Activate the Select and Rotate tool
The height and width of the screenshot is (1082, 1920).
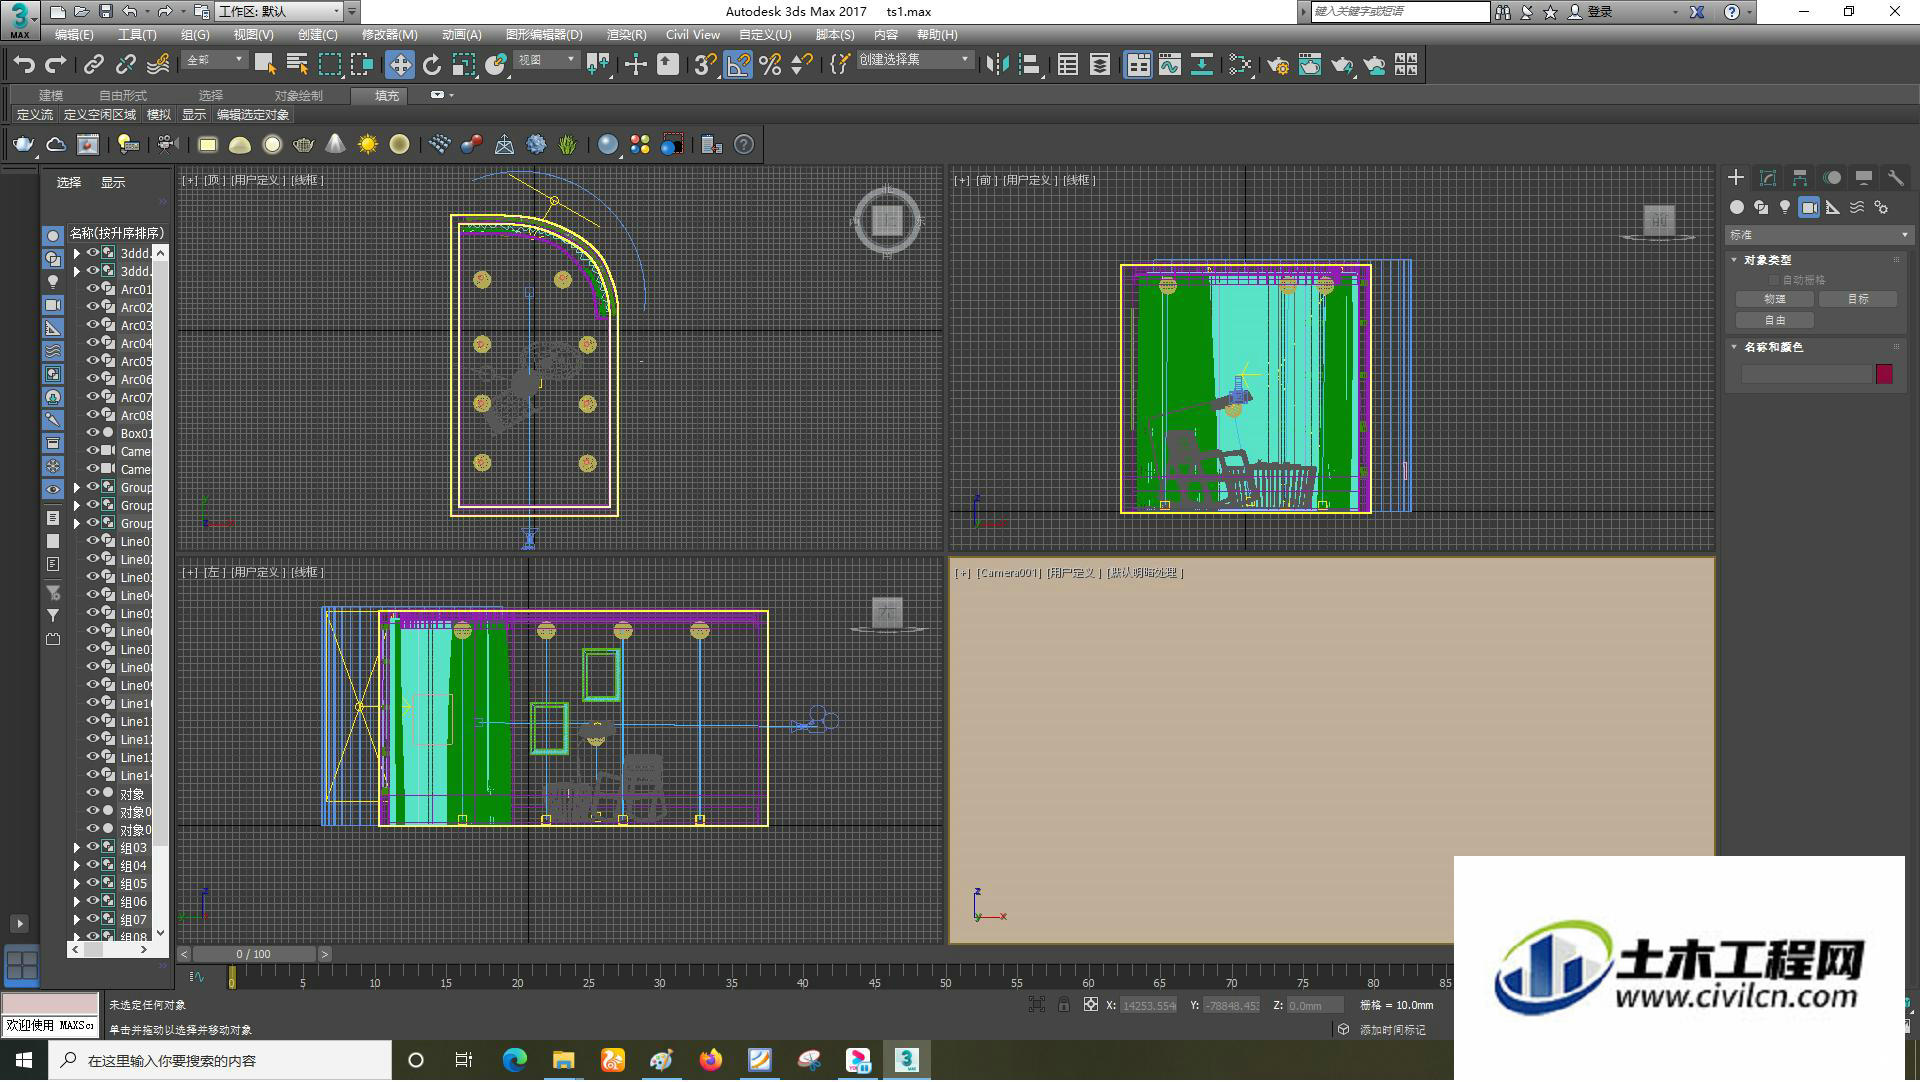(432, 65)
